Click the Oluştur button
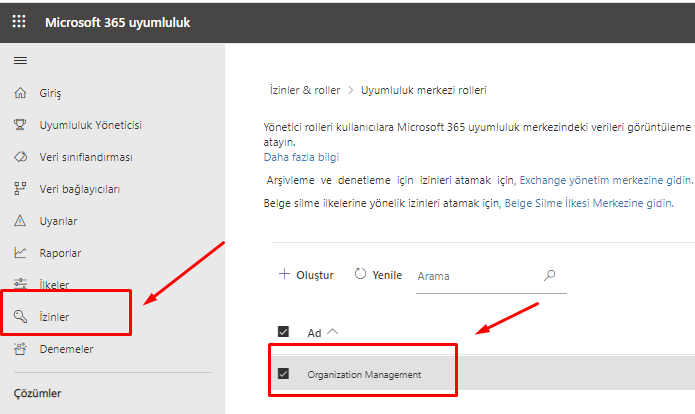 [306, 275]
